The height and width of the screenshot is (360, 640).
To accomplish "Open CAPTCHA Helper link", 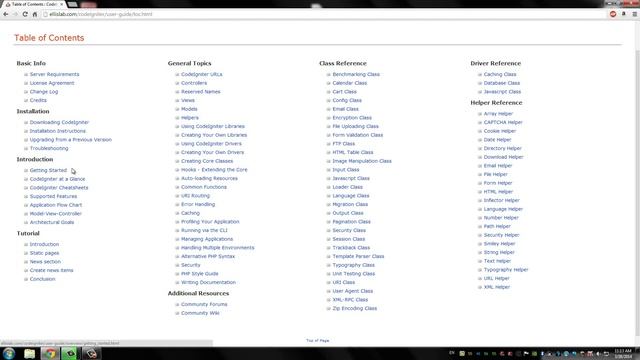I will click(x=503, y=122).
